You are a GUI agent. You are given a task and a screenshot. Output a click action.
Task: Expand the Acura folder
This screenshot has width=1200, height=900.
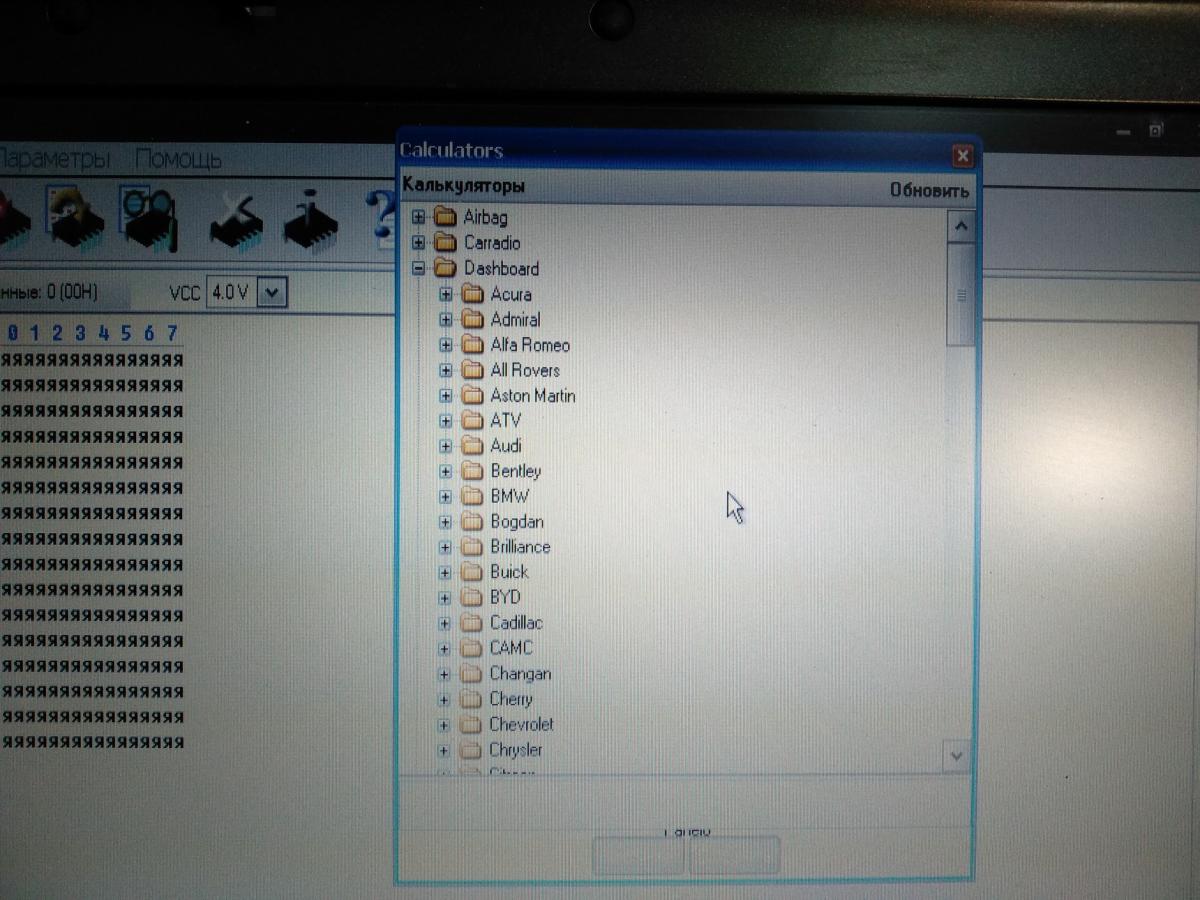click(x=446, y=294)
